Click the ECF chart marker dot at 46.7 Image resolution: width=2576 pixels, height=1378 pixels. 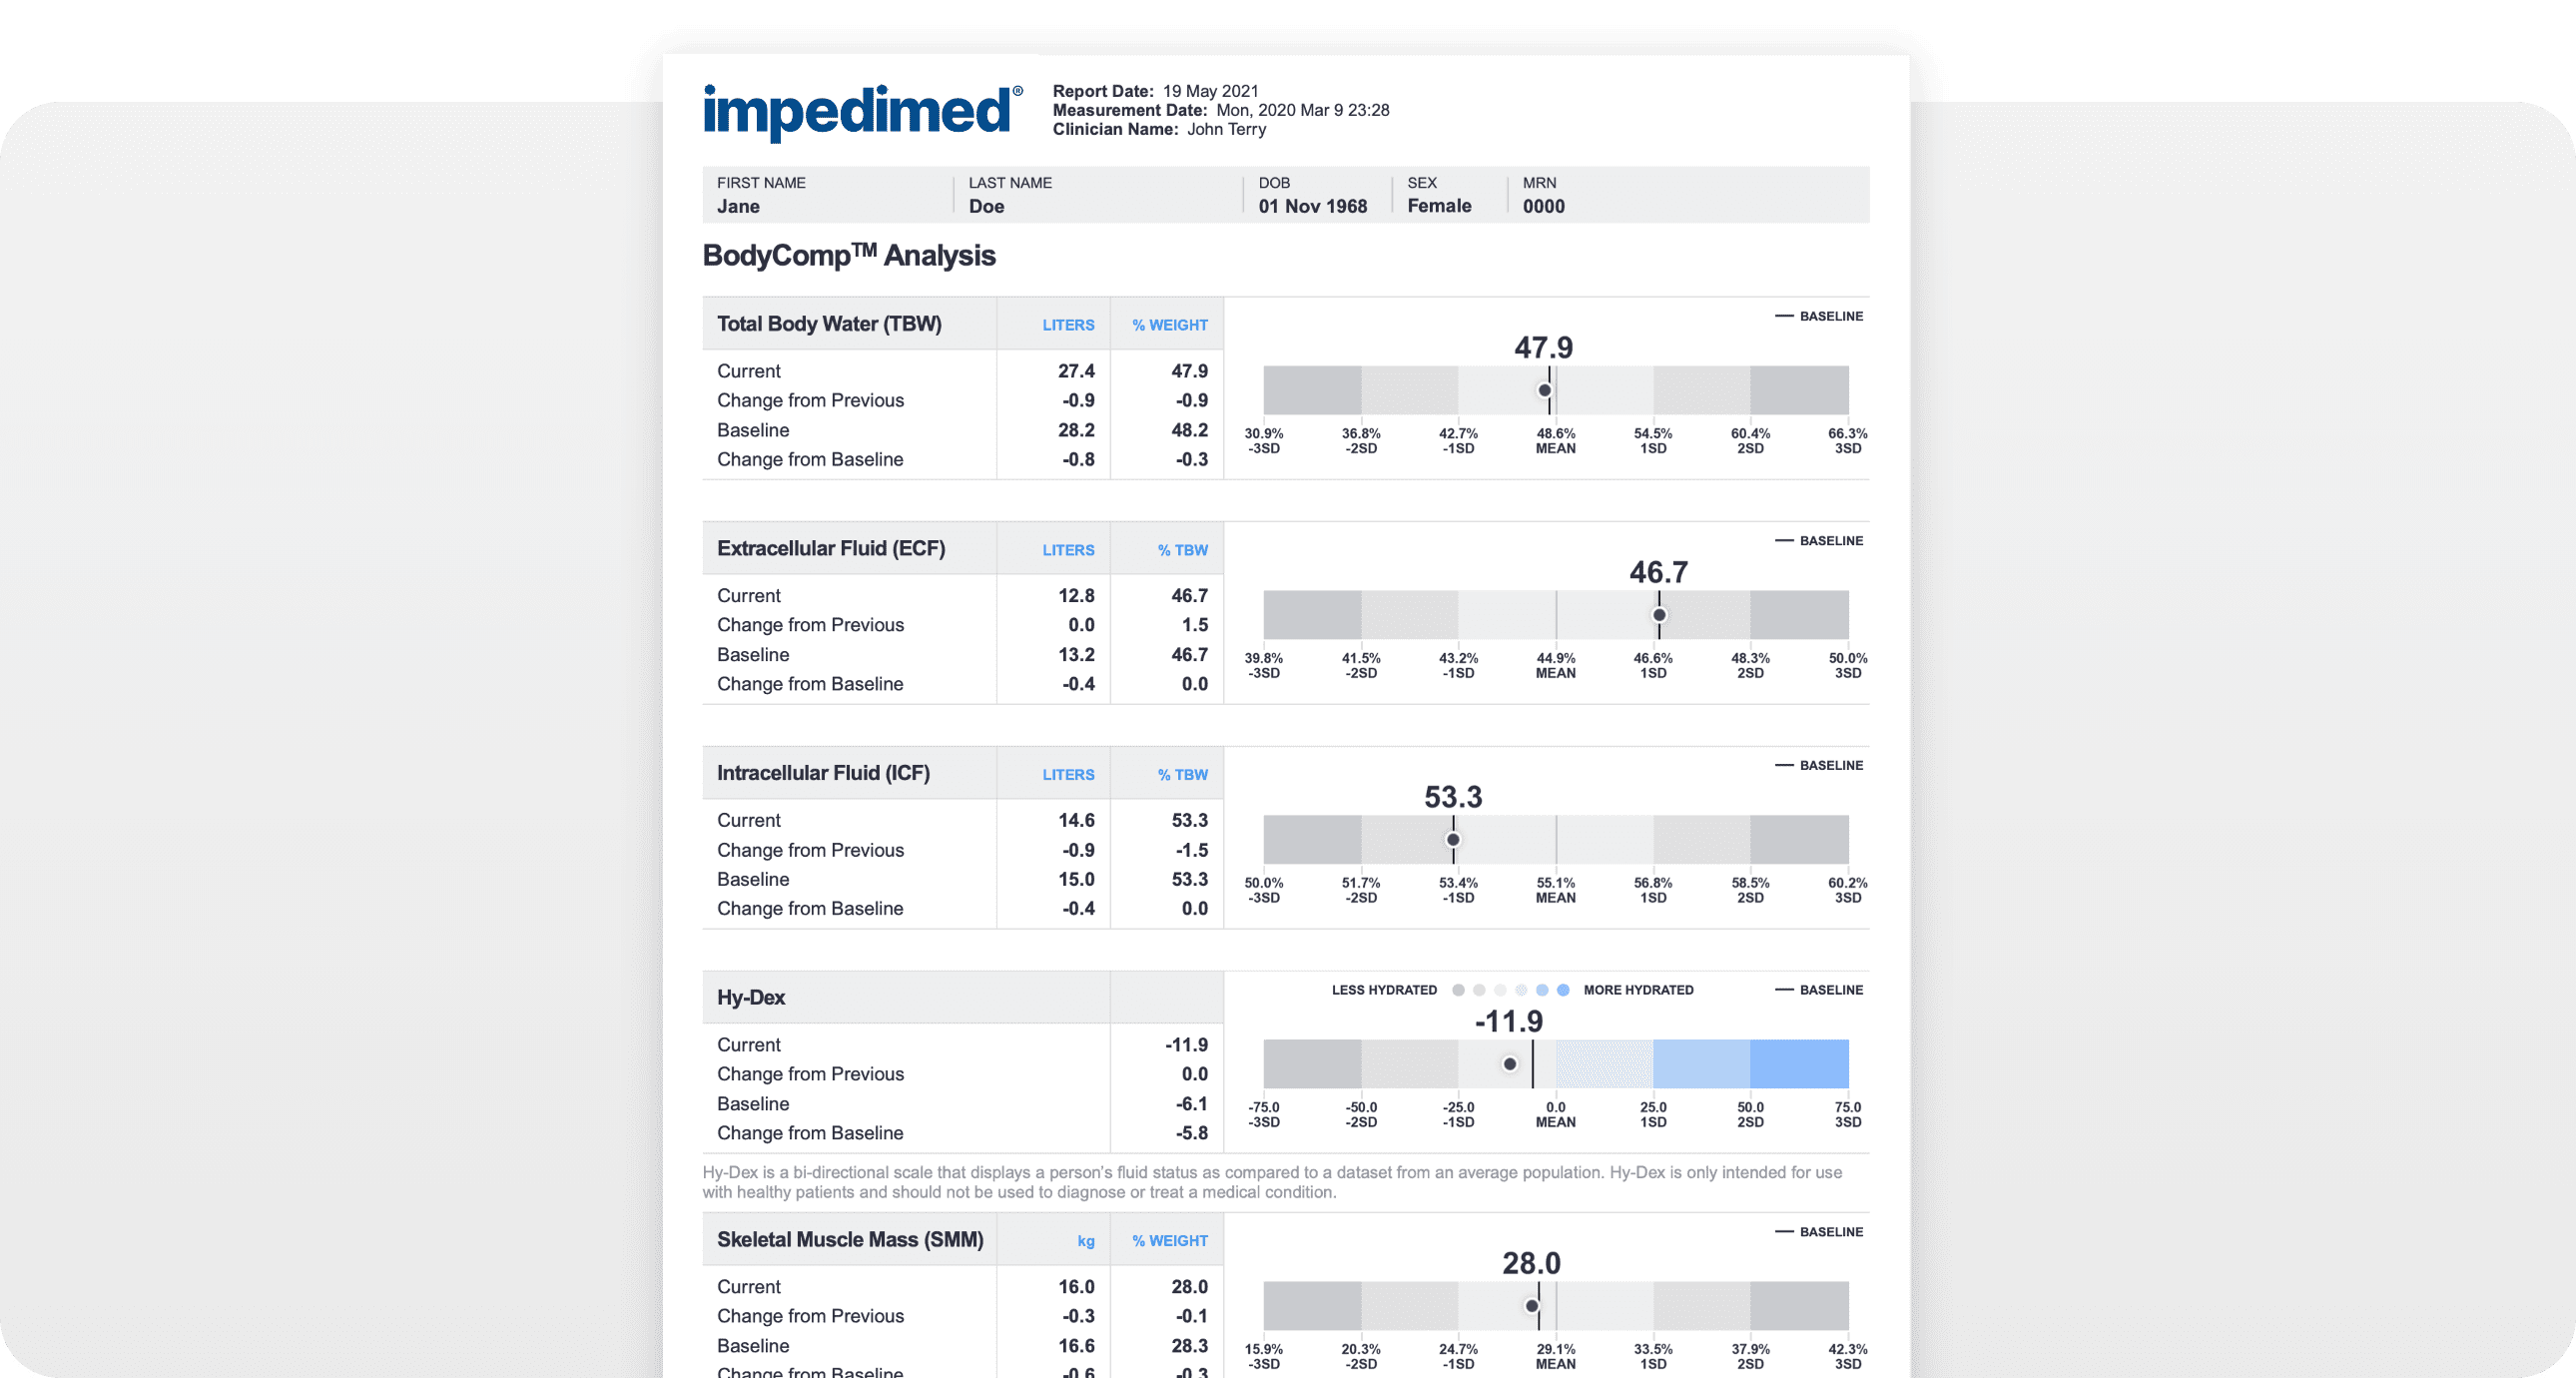[1658, 615]
